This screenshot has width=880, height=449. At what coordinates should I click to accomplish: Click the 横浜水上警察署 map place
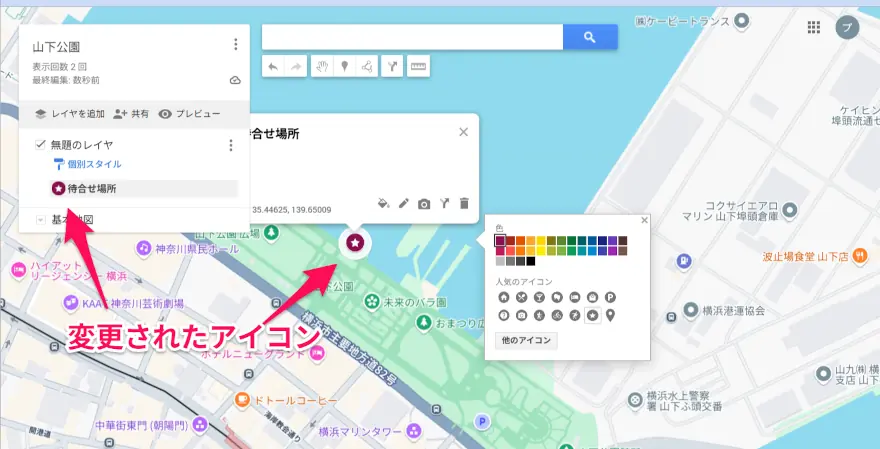675,401
